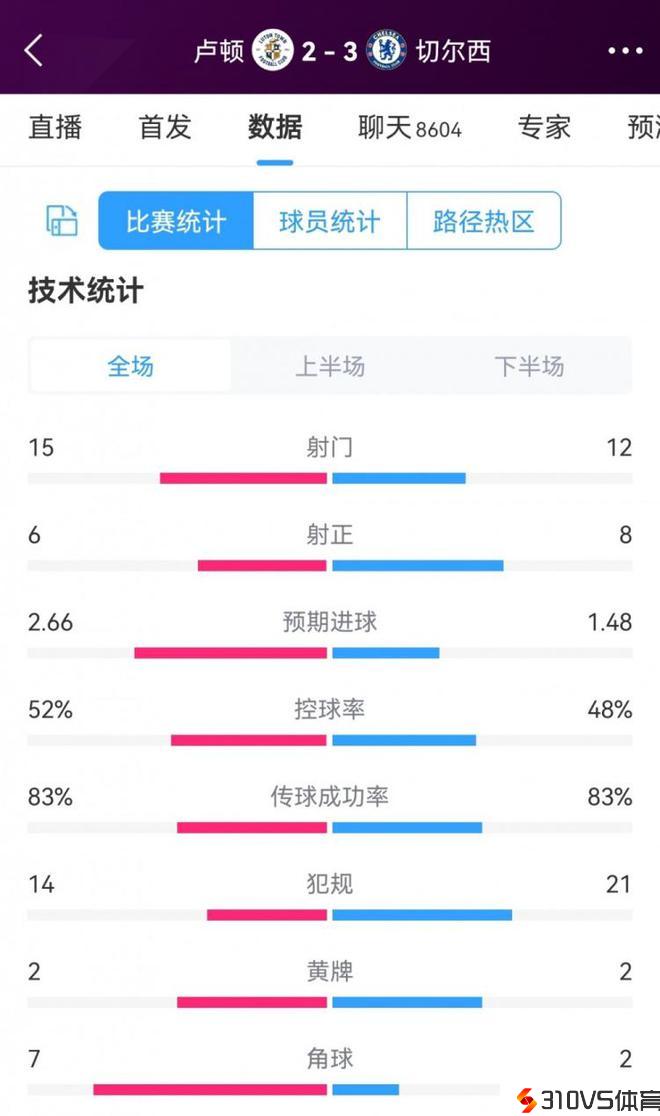This screenshot has height=1116, width=660.
Task: Tap the layout switch icon beside 比赛统计
Action: pyautogui.click(x=62, y=221)
